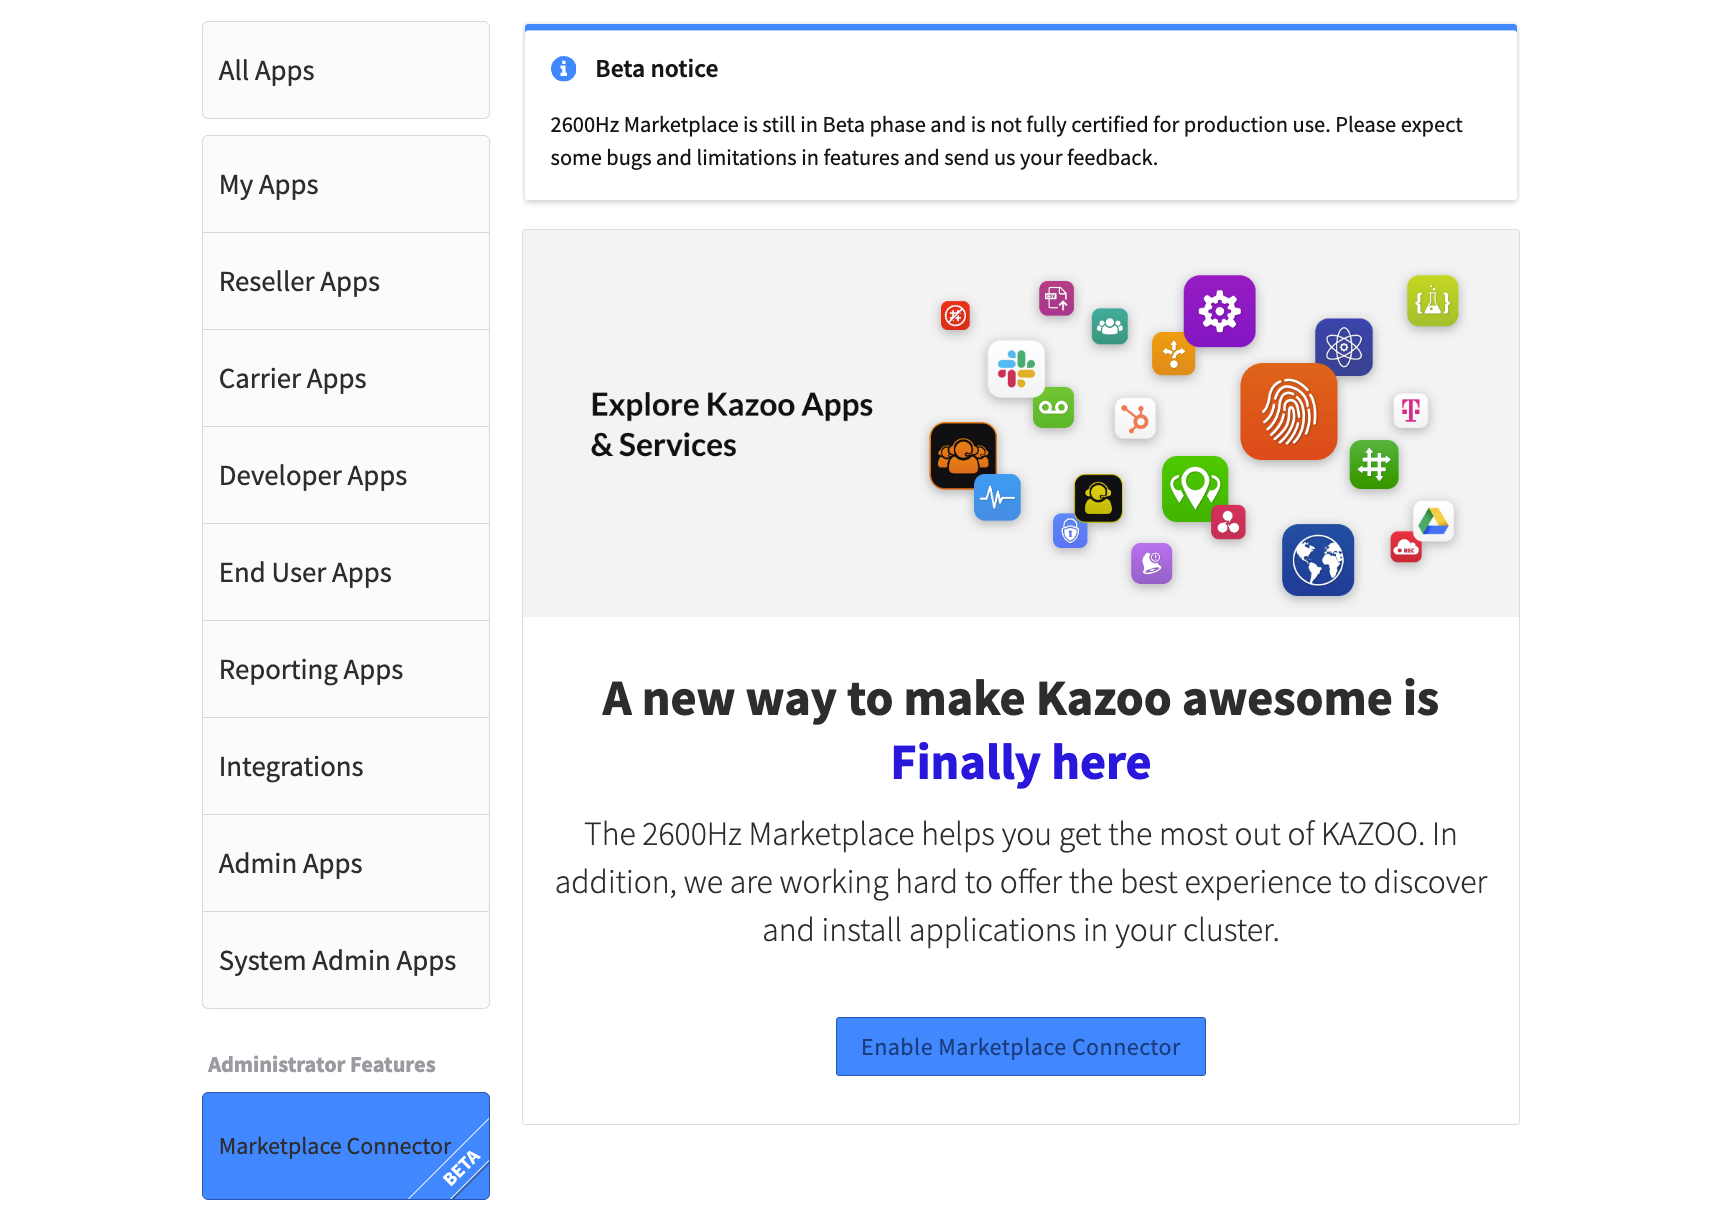Click the yellow headset operator app icon
Viewport: 1726px width, 1226px height.
1098,498
